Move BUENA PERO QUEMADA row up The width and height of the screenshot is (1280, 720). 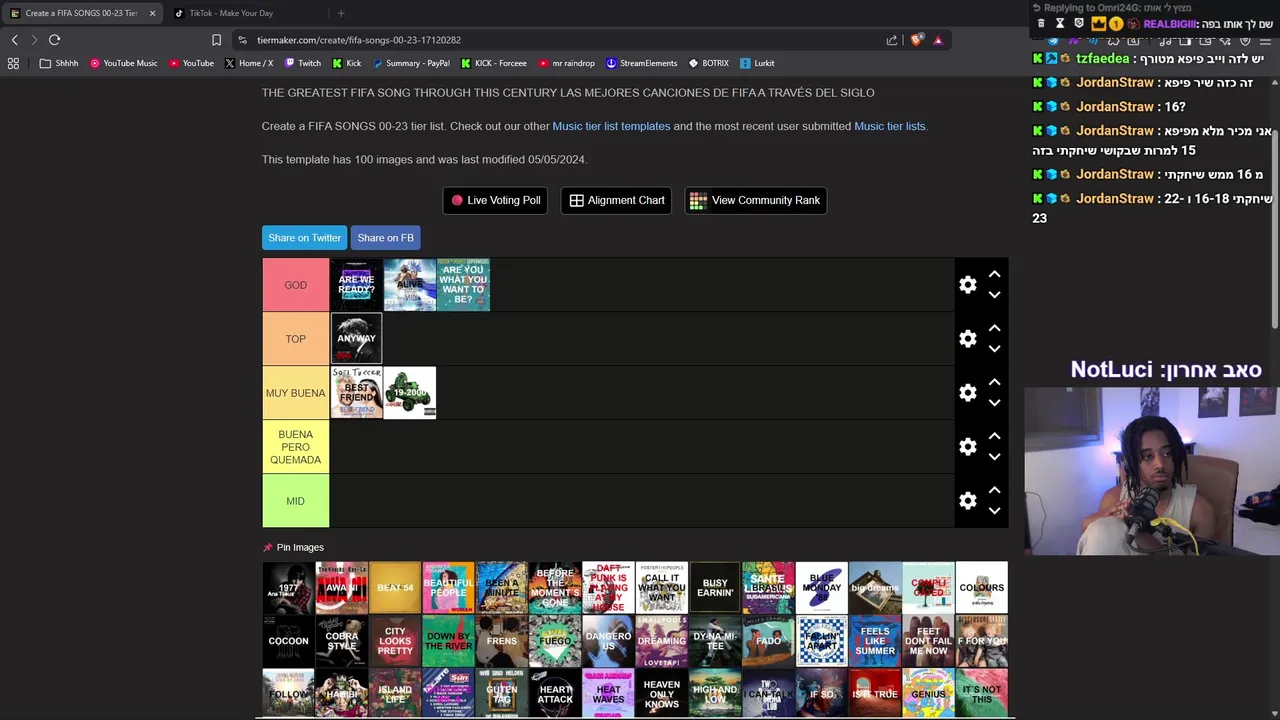coord(994,436)
